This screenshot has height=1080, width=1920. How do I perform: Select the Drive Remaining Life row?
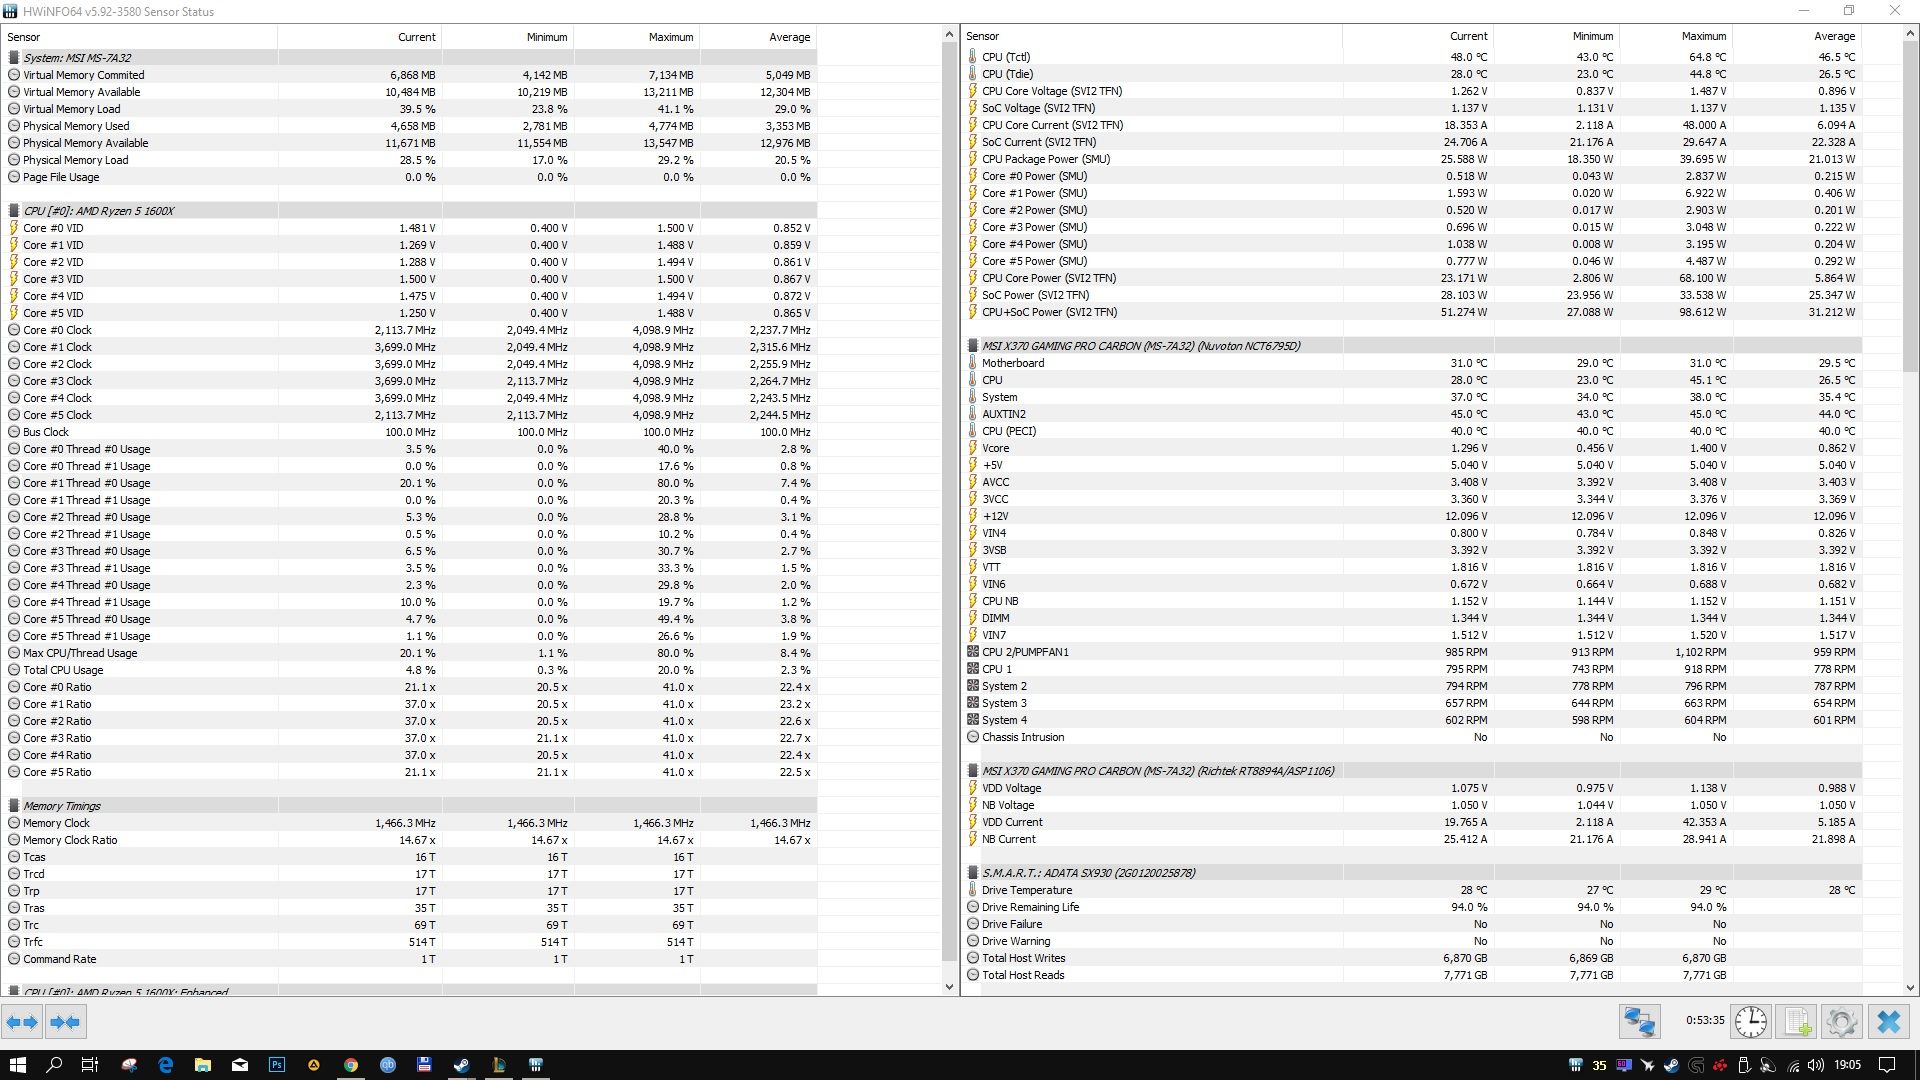(1030, 907)
